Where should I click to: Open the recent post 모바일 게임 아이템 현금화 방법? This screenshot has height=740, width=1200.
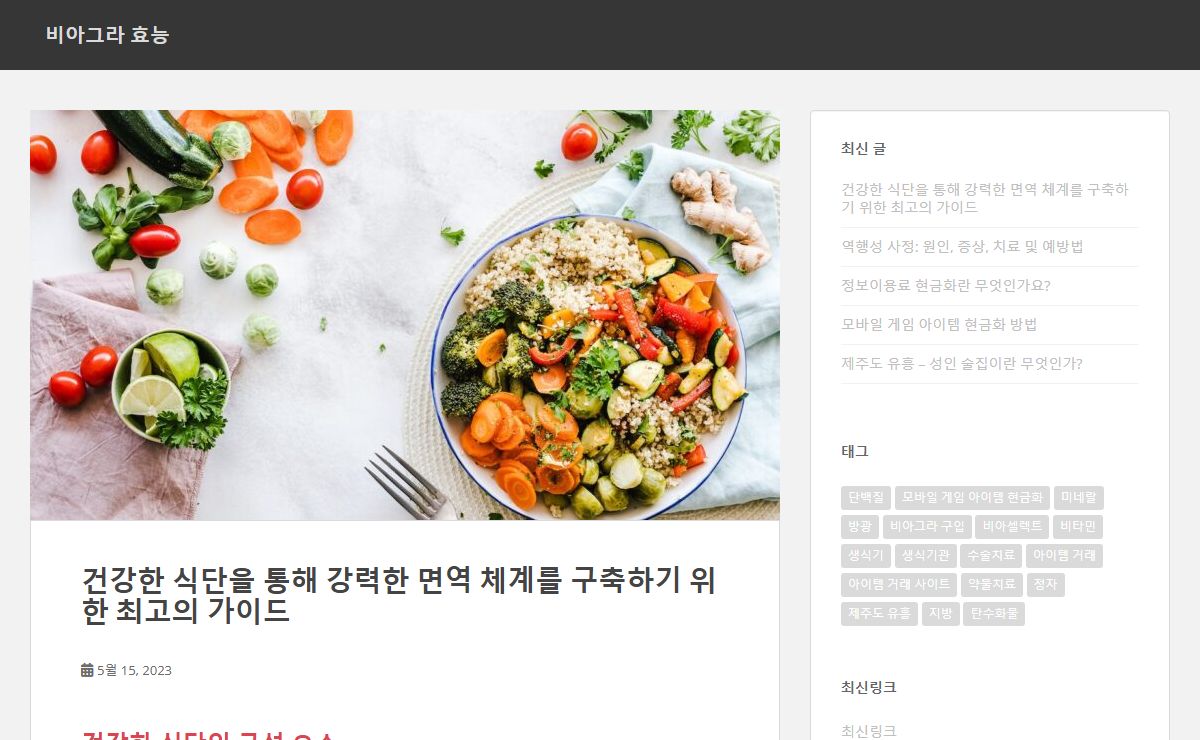(939, 324)
